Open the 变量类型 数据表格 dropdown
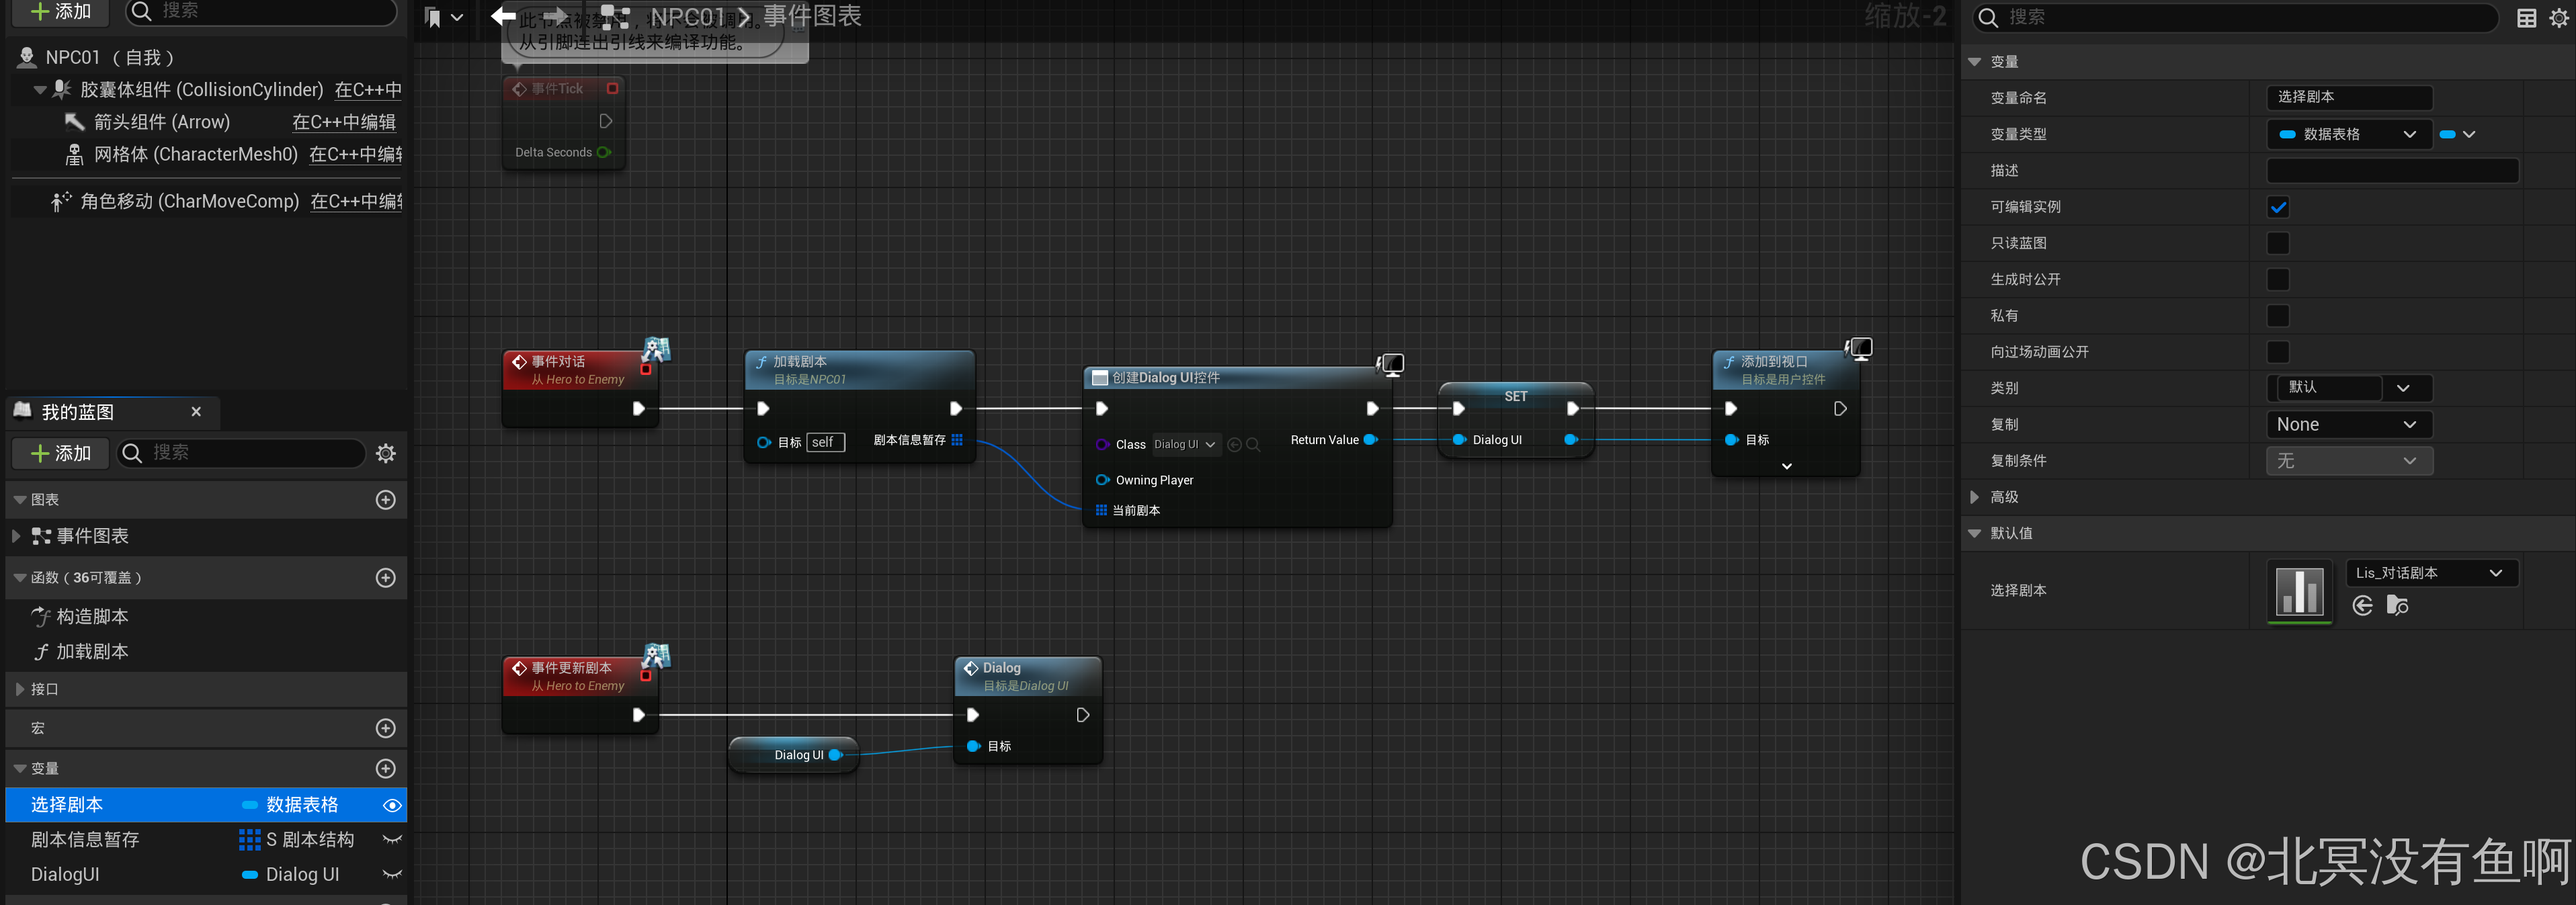 (2347, 134)
